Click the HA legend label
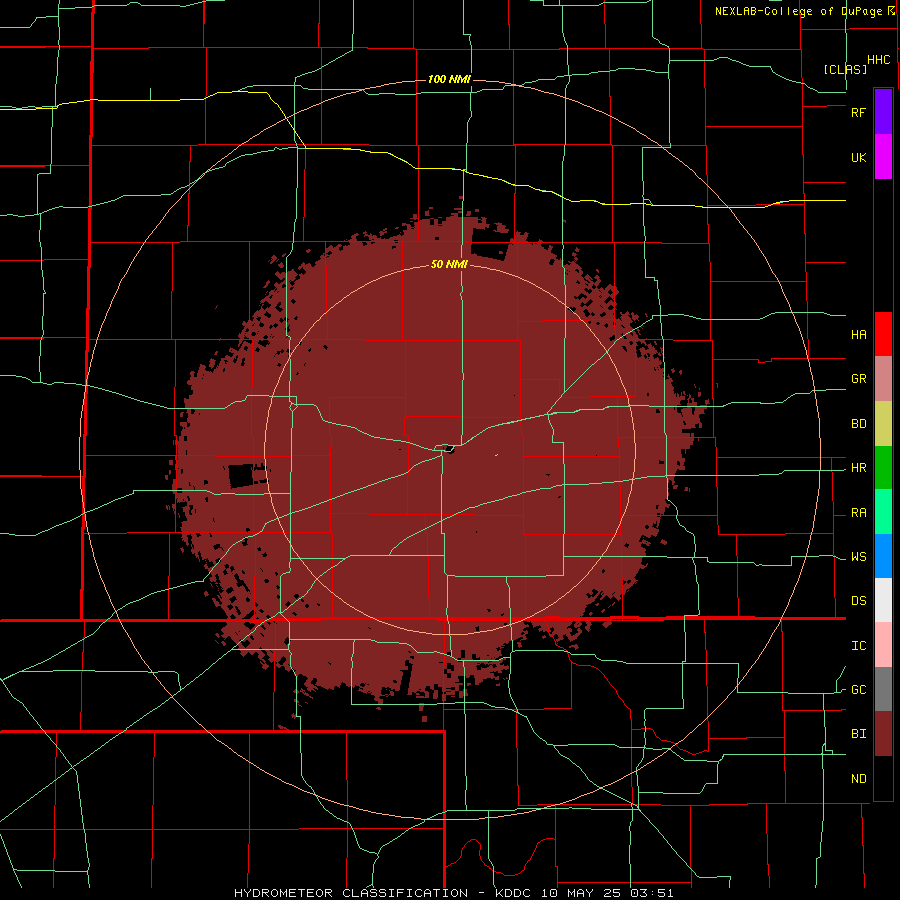Viewport: 900px width, 900px height. pos(859,334)
